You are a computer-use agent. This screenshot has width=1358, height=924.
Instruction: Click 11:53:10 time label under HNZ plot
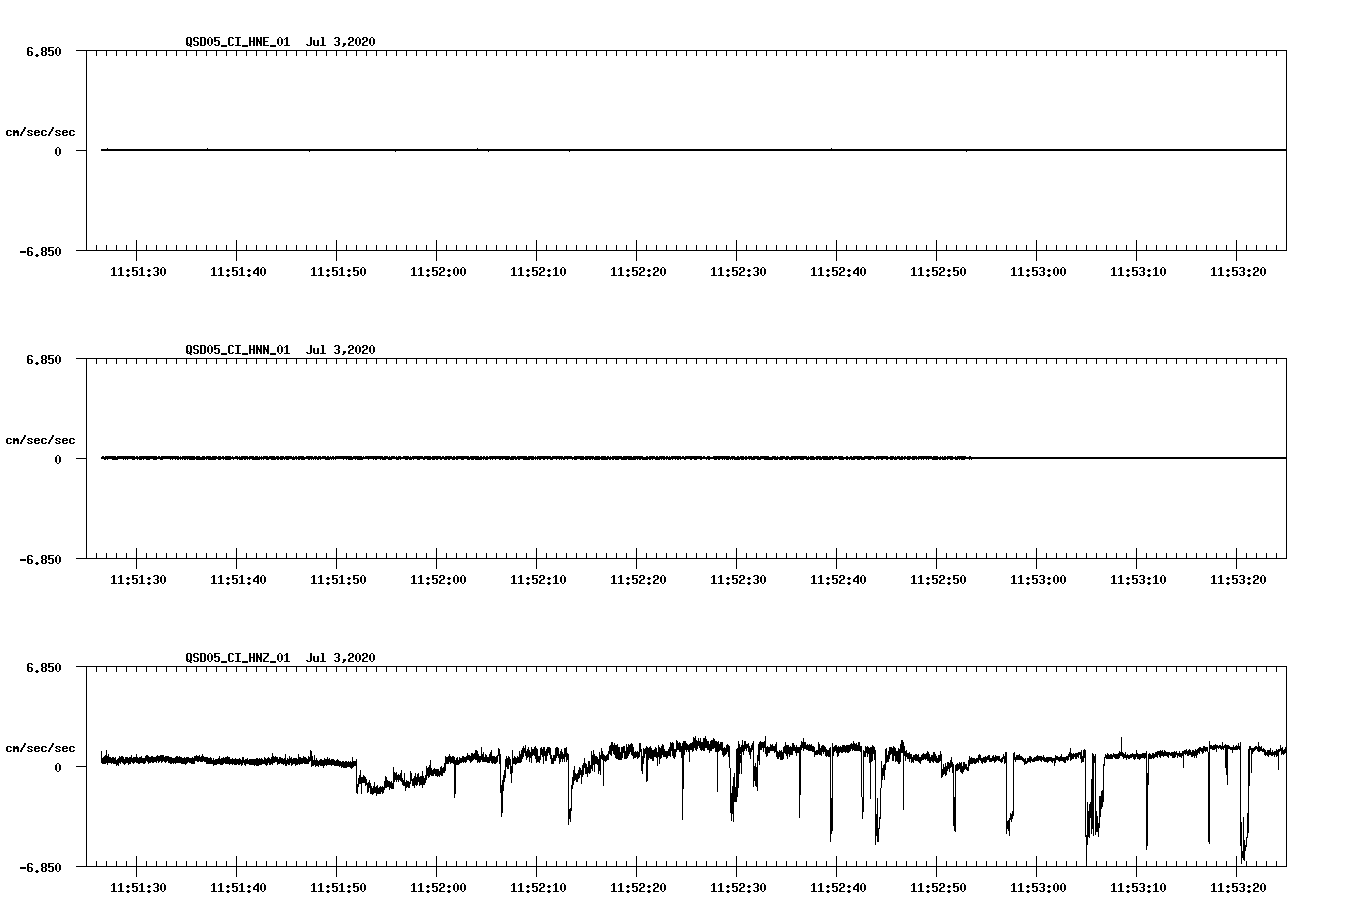coord(1138,888)
